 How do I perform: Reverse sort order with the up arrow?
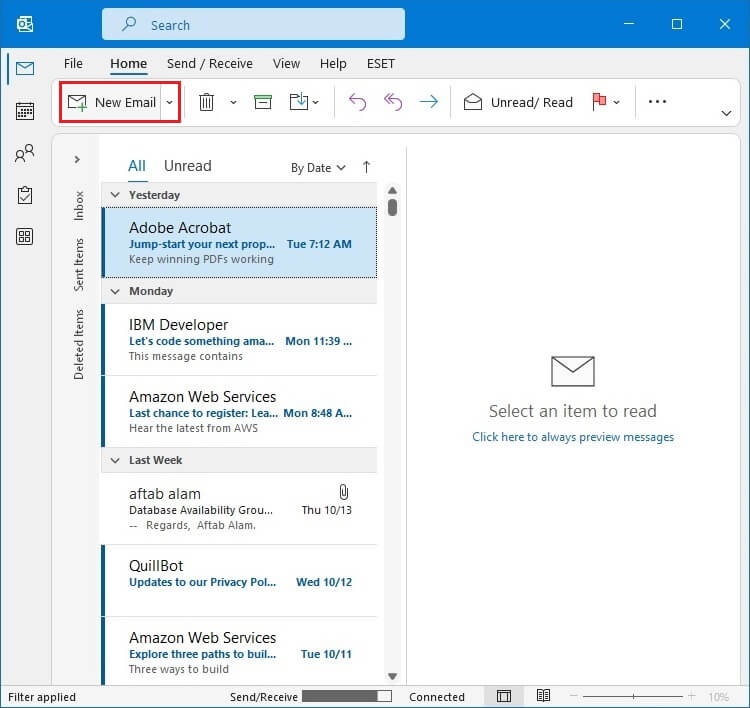tap(366, 167)
